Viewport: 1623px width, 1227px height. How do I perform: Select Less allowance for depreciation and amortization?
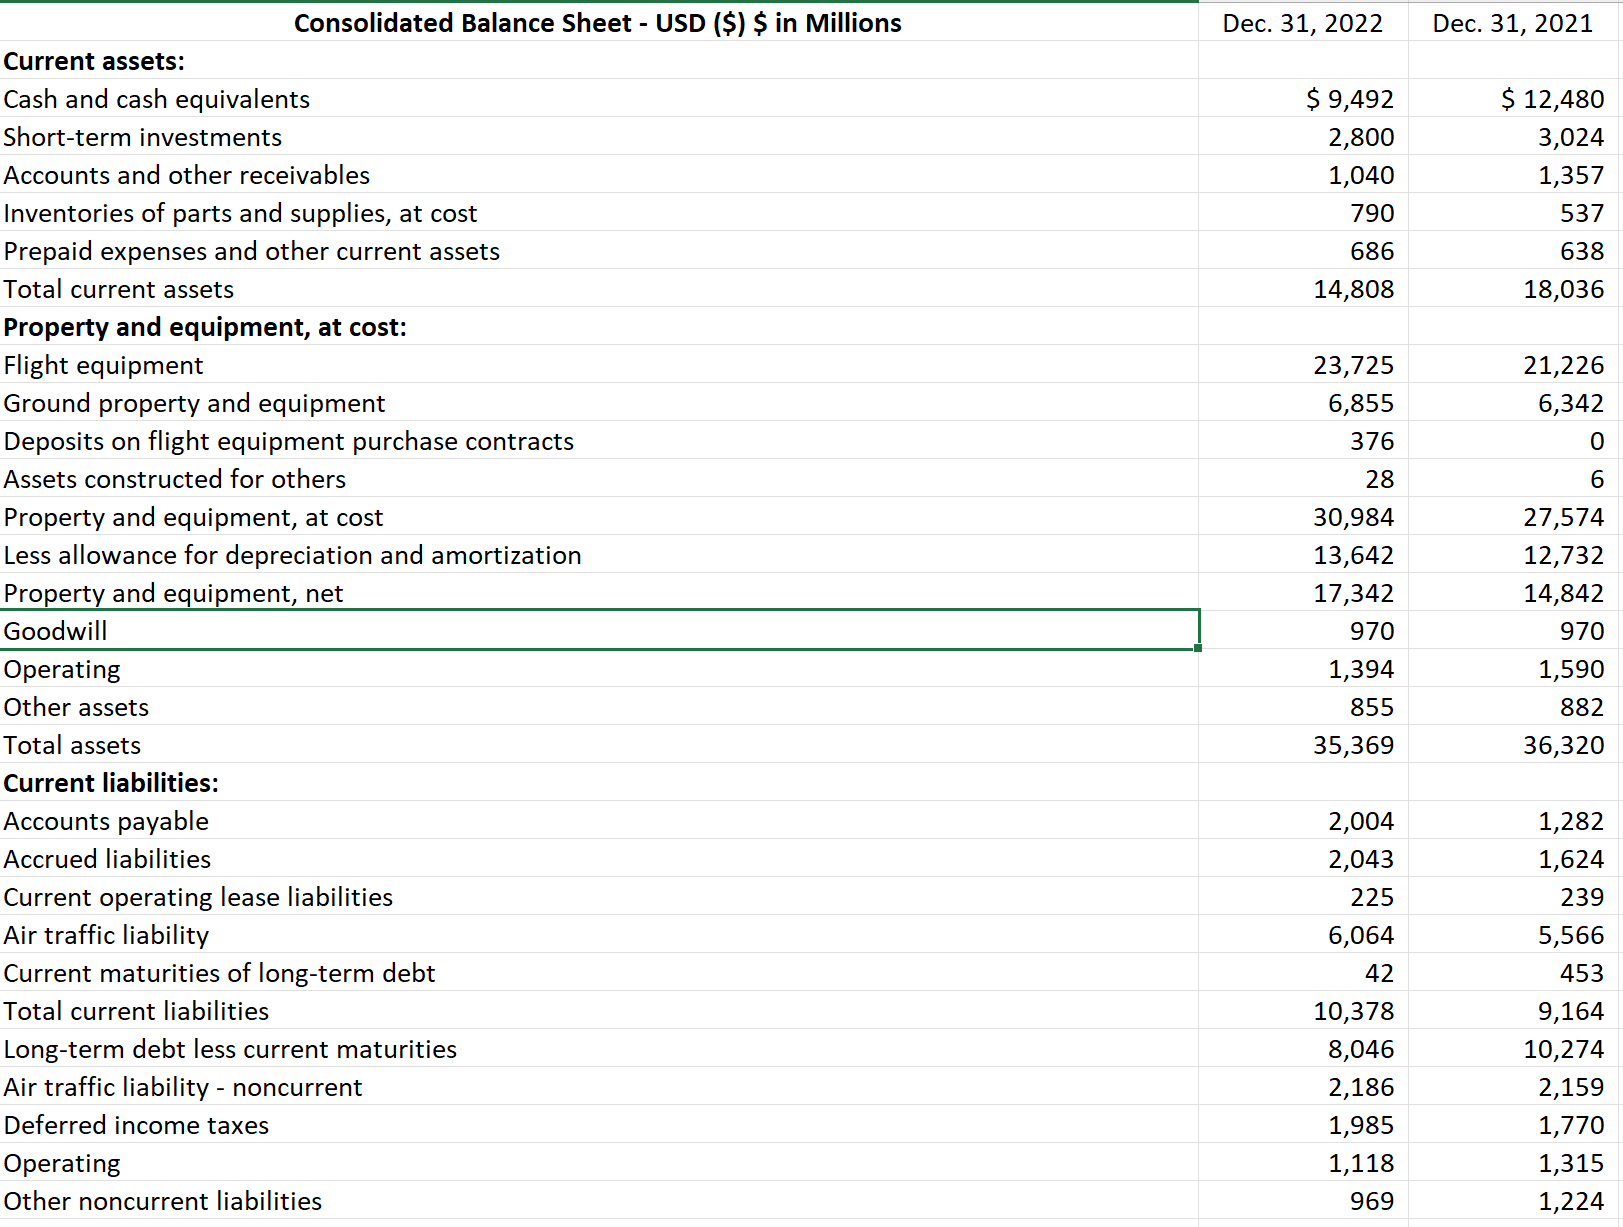293,555
